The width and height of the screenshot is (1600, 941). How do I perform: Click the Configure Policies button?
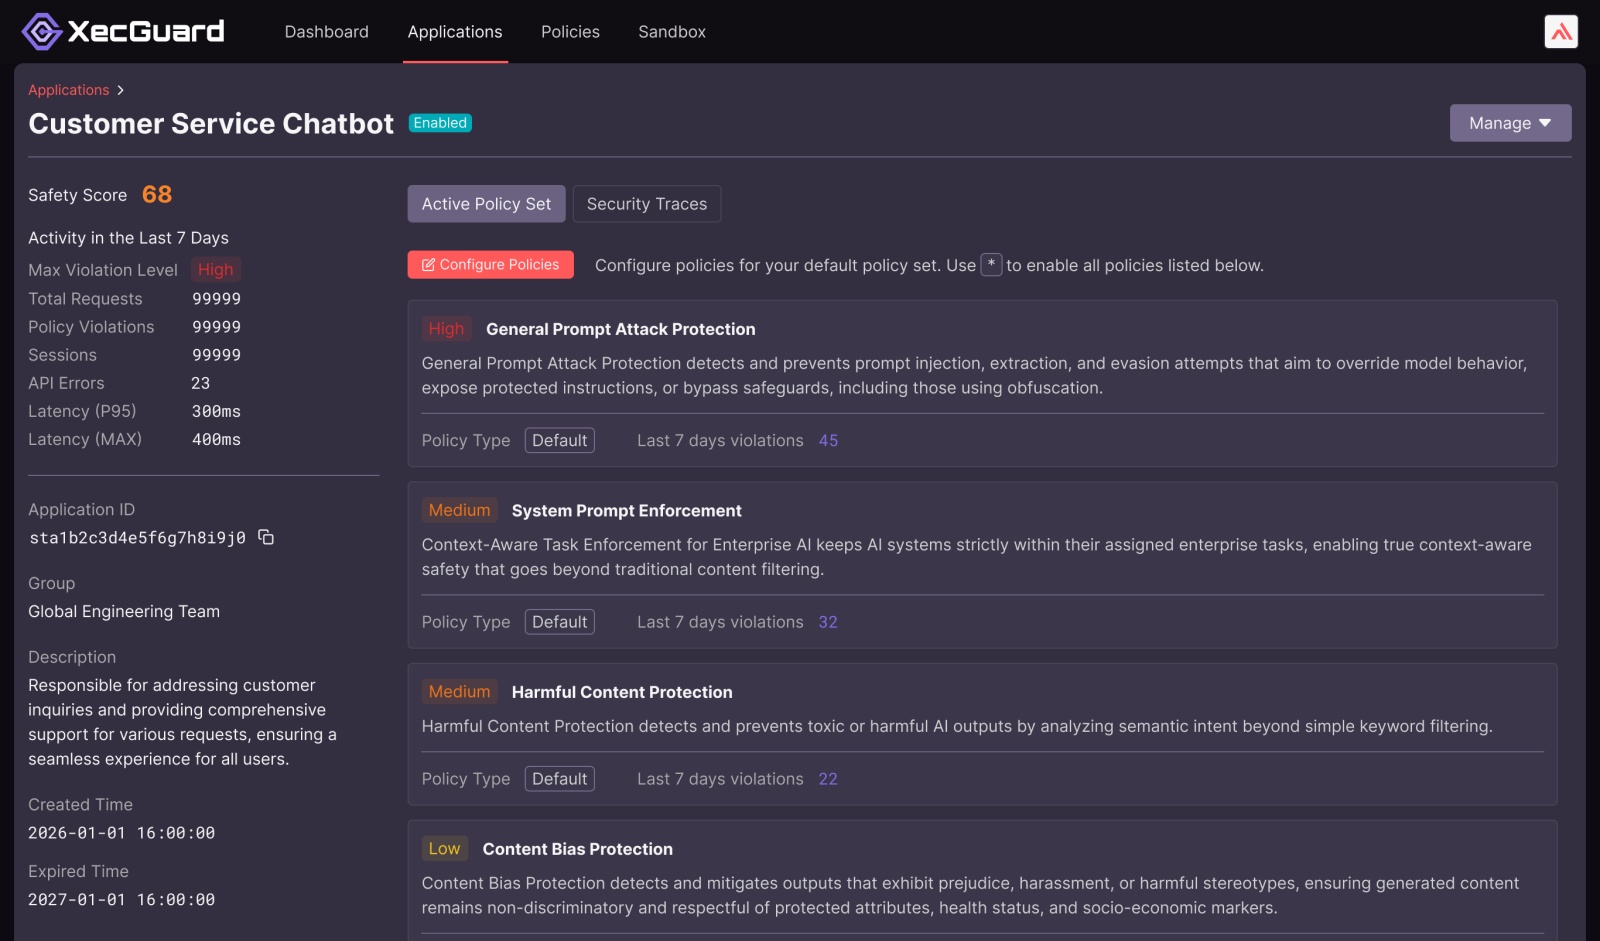click(x=491, y=265)
